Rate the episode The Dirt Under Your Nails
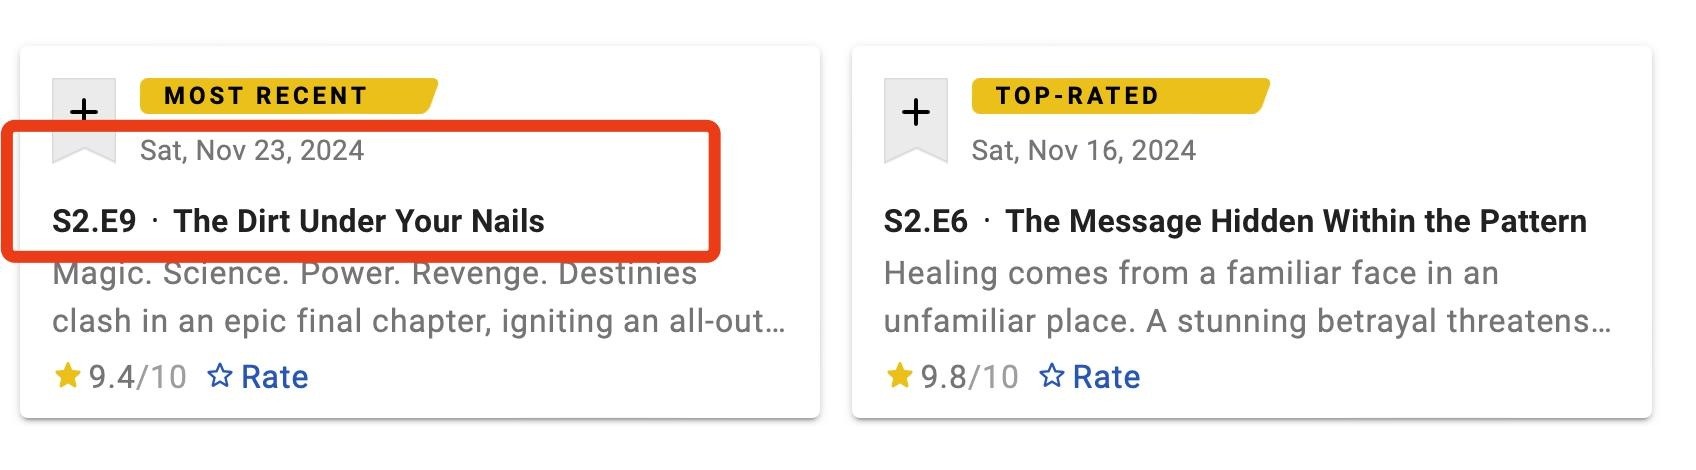This screenshot has width=1696, height=470. tap(258, 377)
